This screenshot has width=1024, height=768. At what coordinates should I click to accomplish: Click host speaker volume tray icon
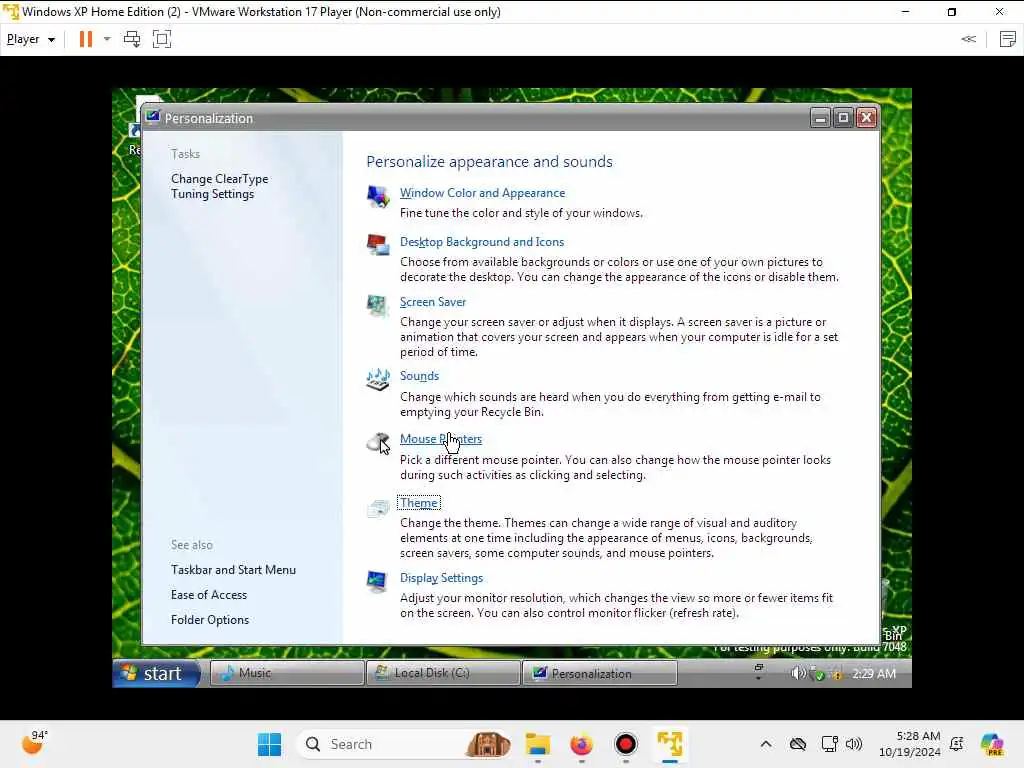854,744
